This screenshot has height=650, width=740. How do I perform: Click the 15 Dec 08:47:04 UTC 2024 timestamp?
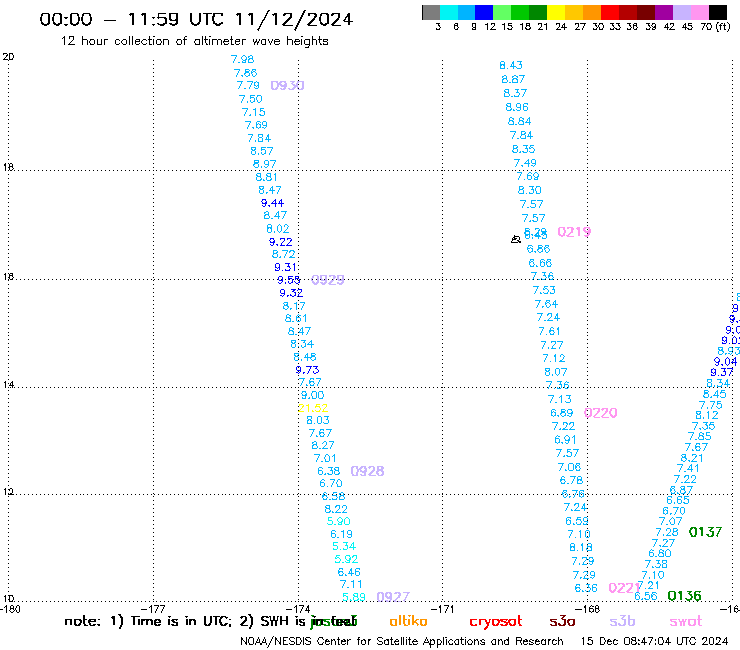pos(655,641)
